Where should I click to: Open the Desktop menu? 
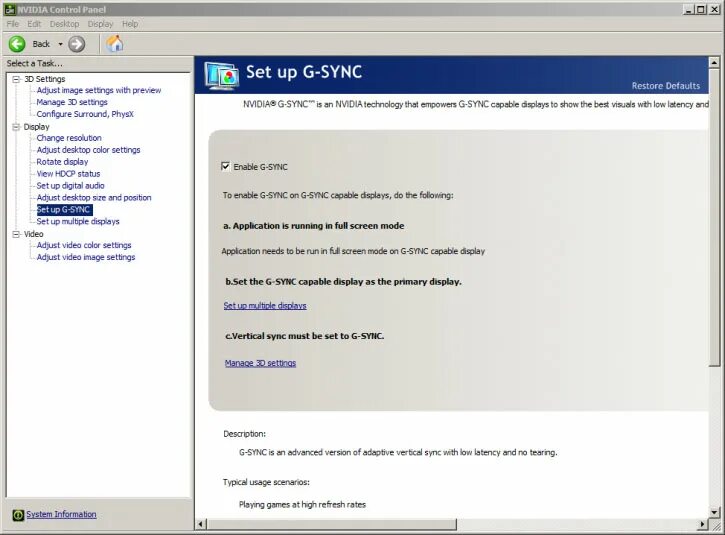(x=65, y=24)
